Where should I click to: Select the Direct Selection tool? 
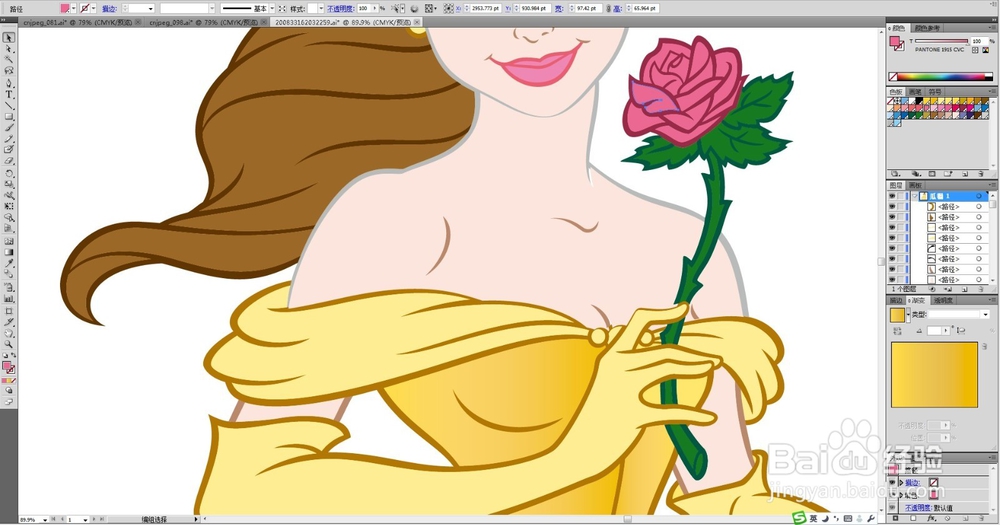click(9, 49)
